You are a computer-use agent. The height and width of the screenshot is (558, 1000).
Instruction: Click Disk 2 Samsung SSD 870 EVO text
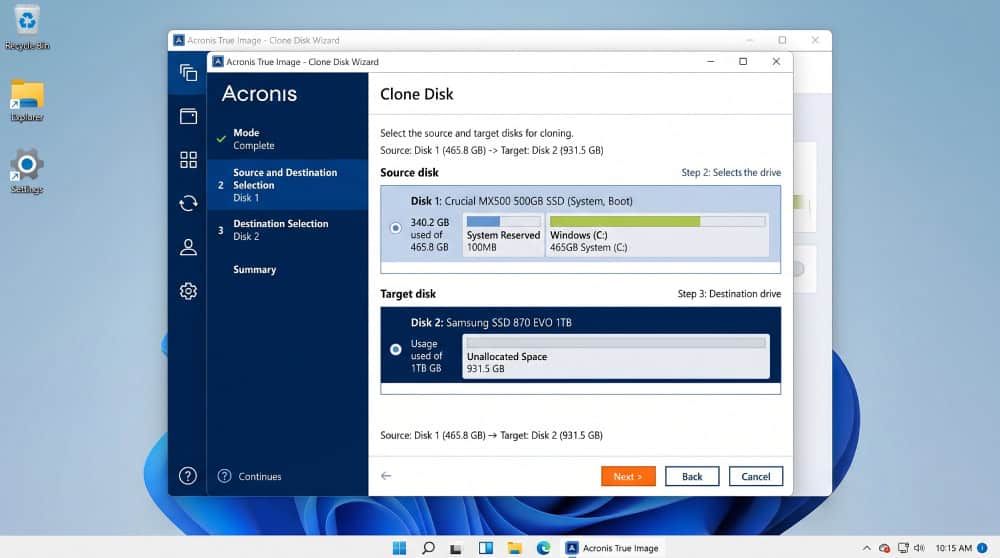point(491,323)
